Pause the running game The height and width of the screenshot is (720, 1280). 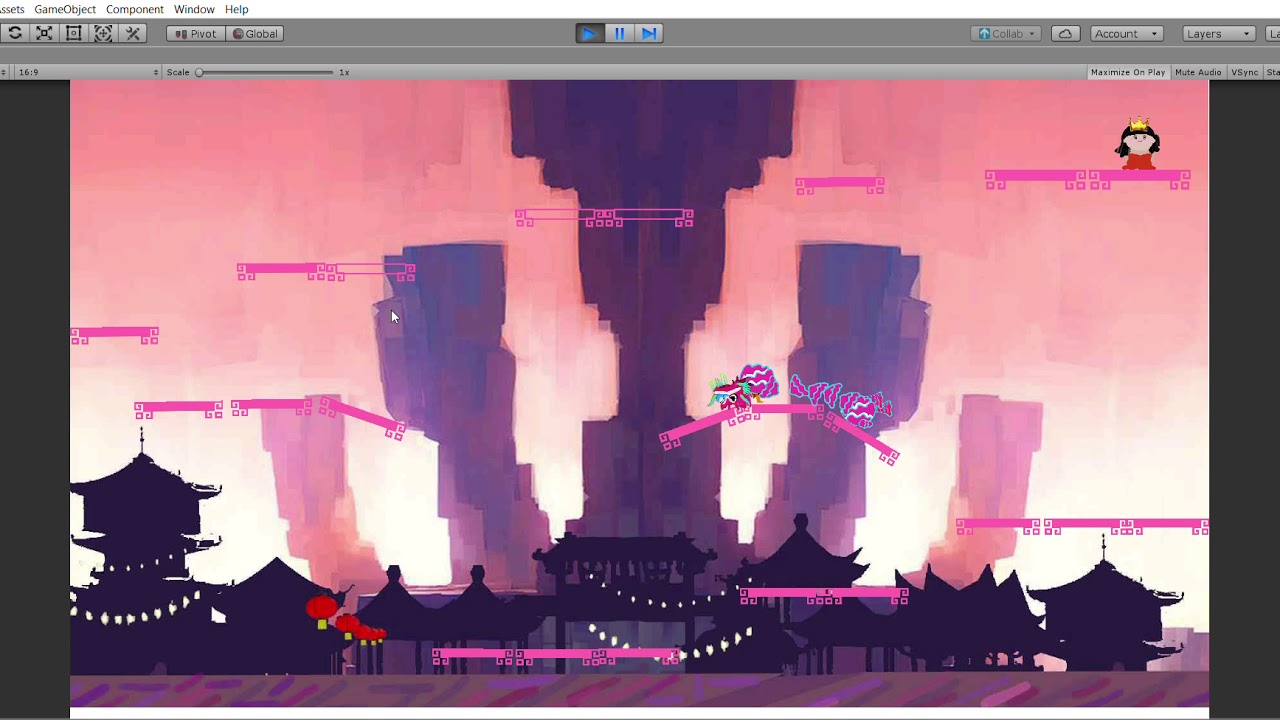(x=619, y=33)
